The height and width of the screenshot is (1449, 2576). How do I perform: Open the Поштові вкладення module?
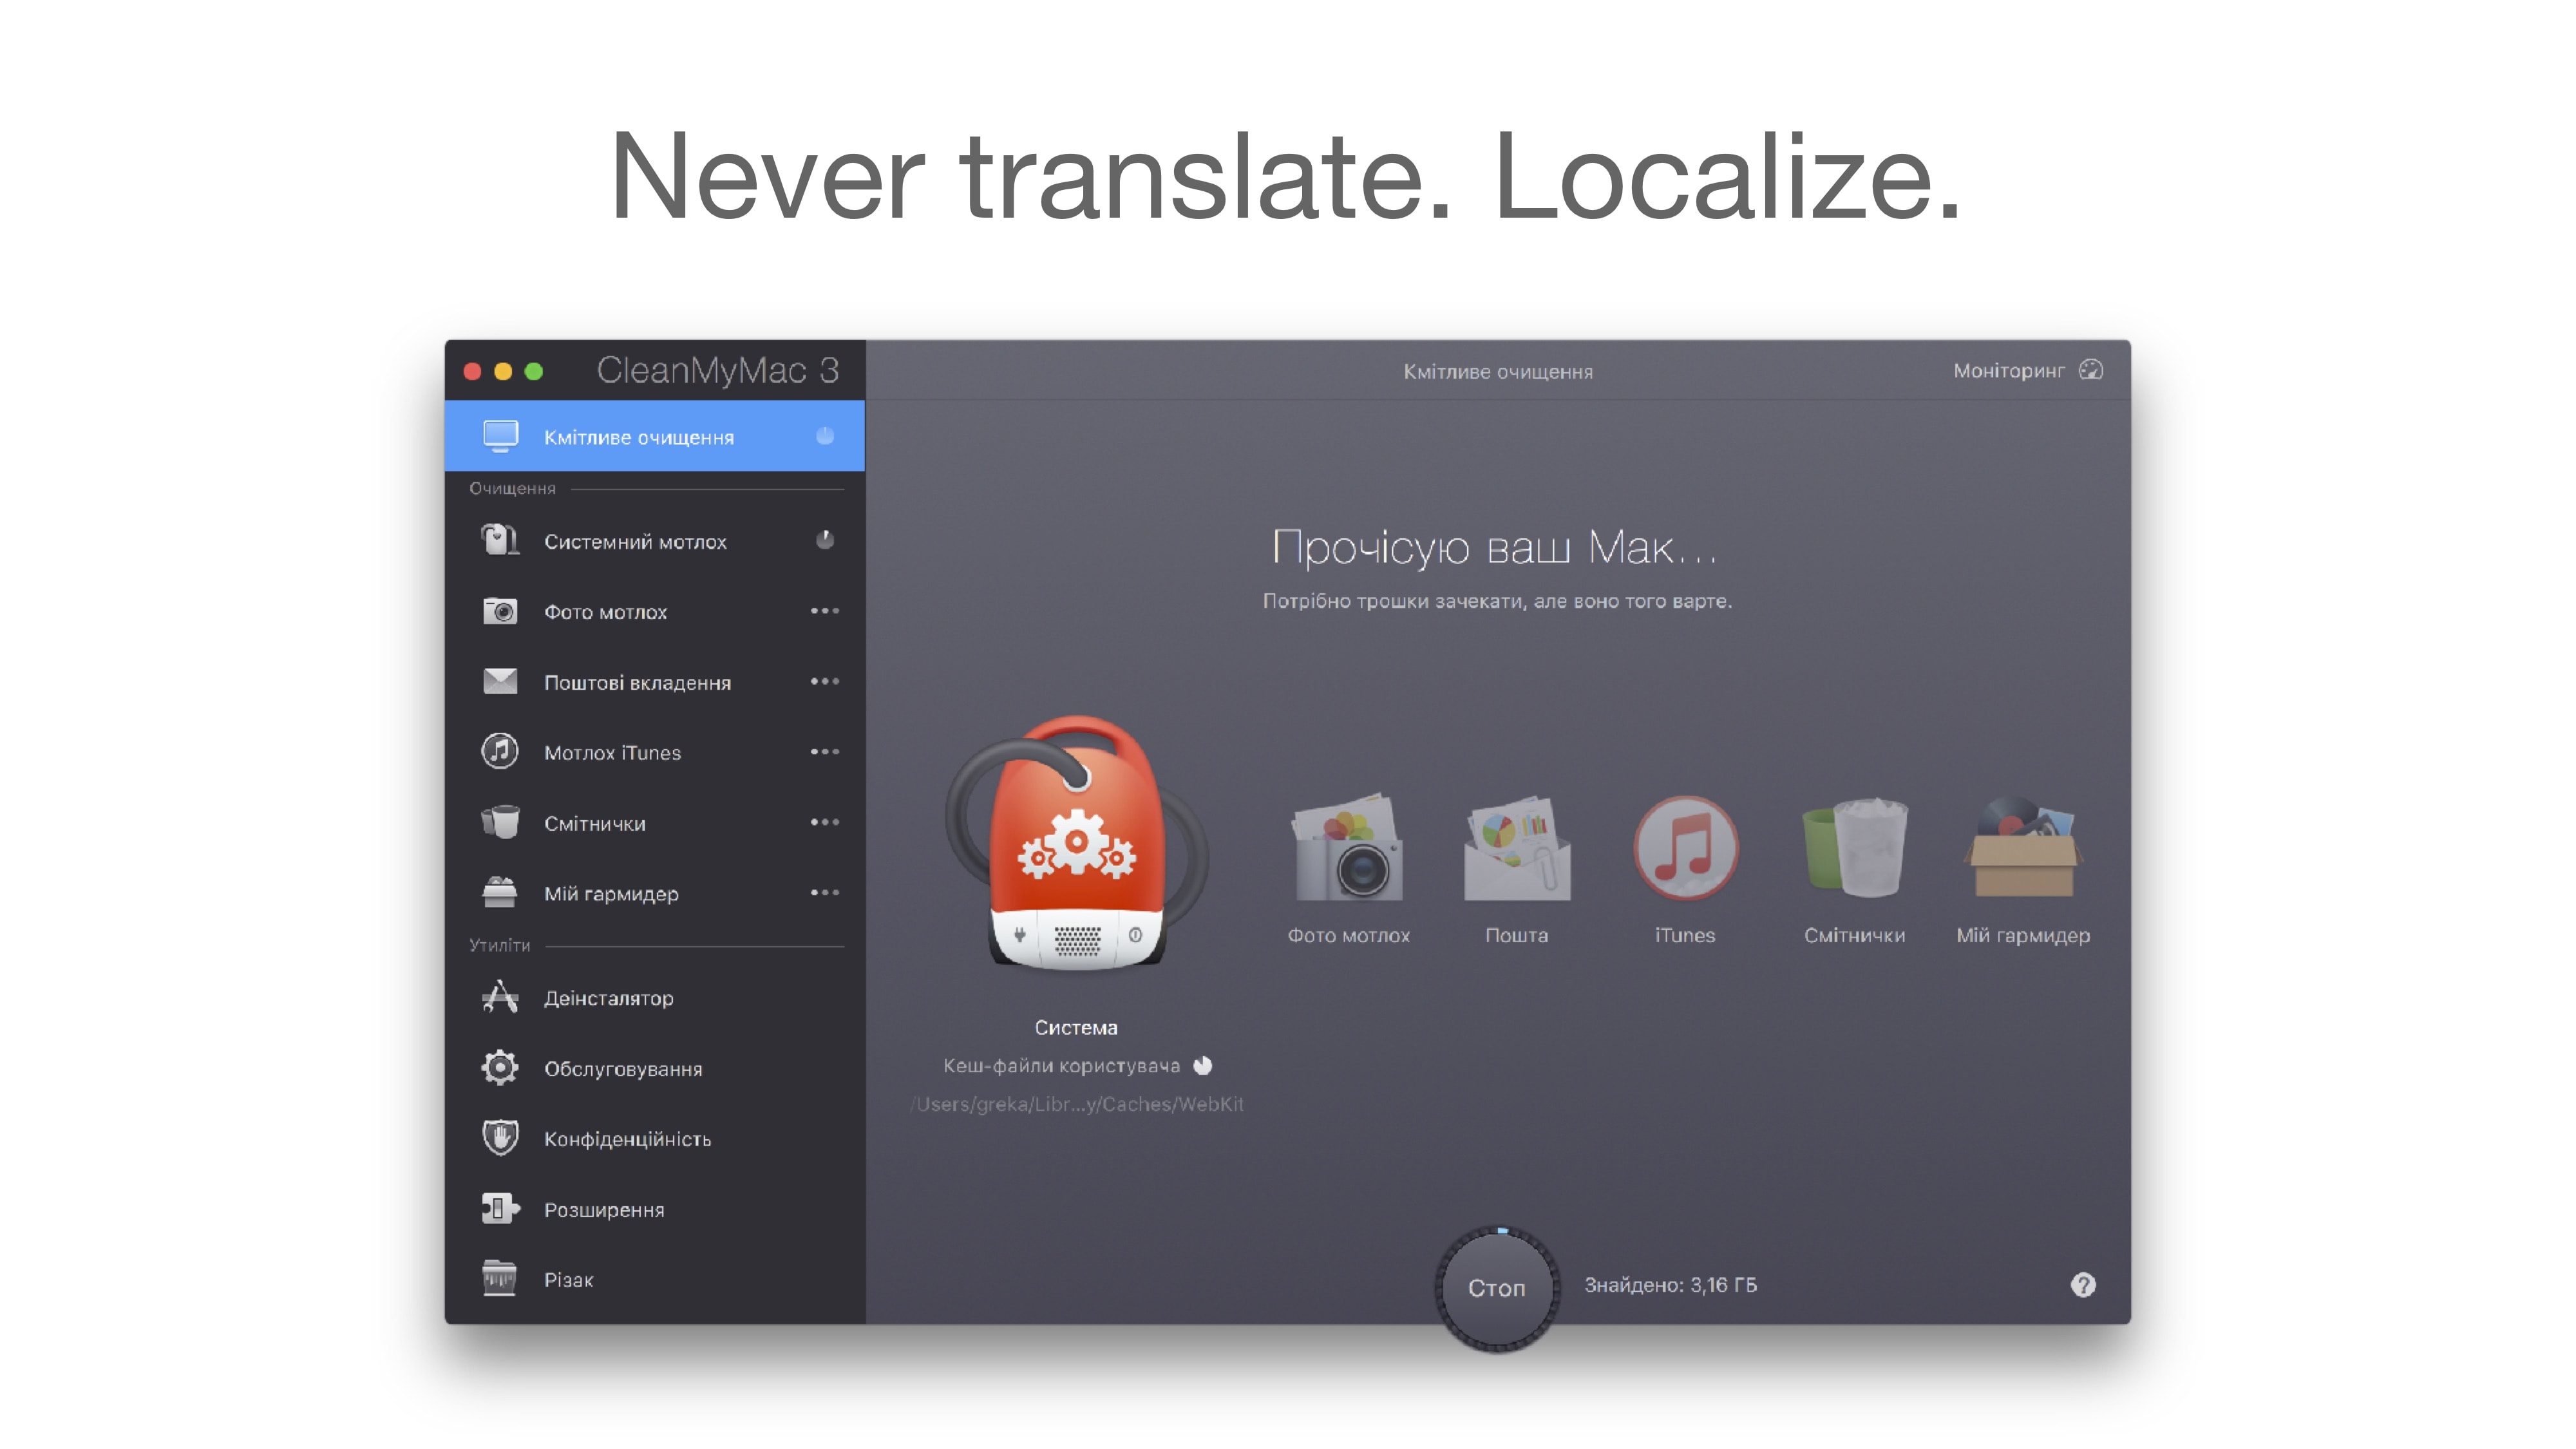(x=655, y=682)
